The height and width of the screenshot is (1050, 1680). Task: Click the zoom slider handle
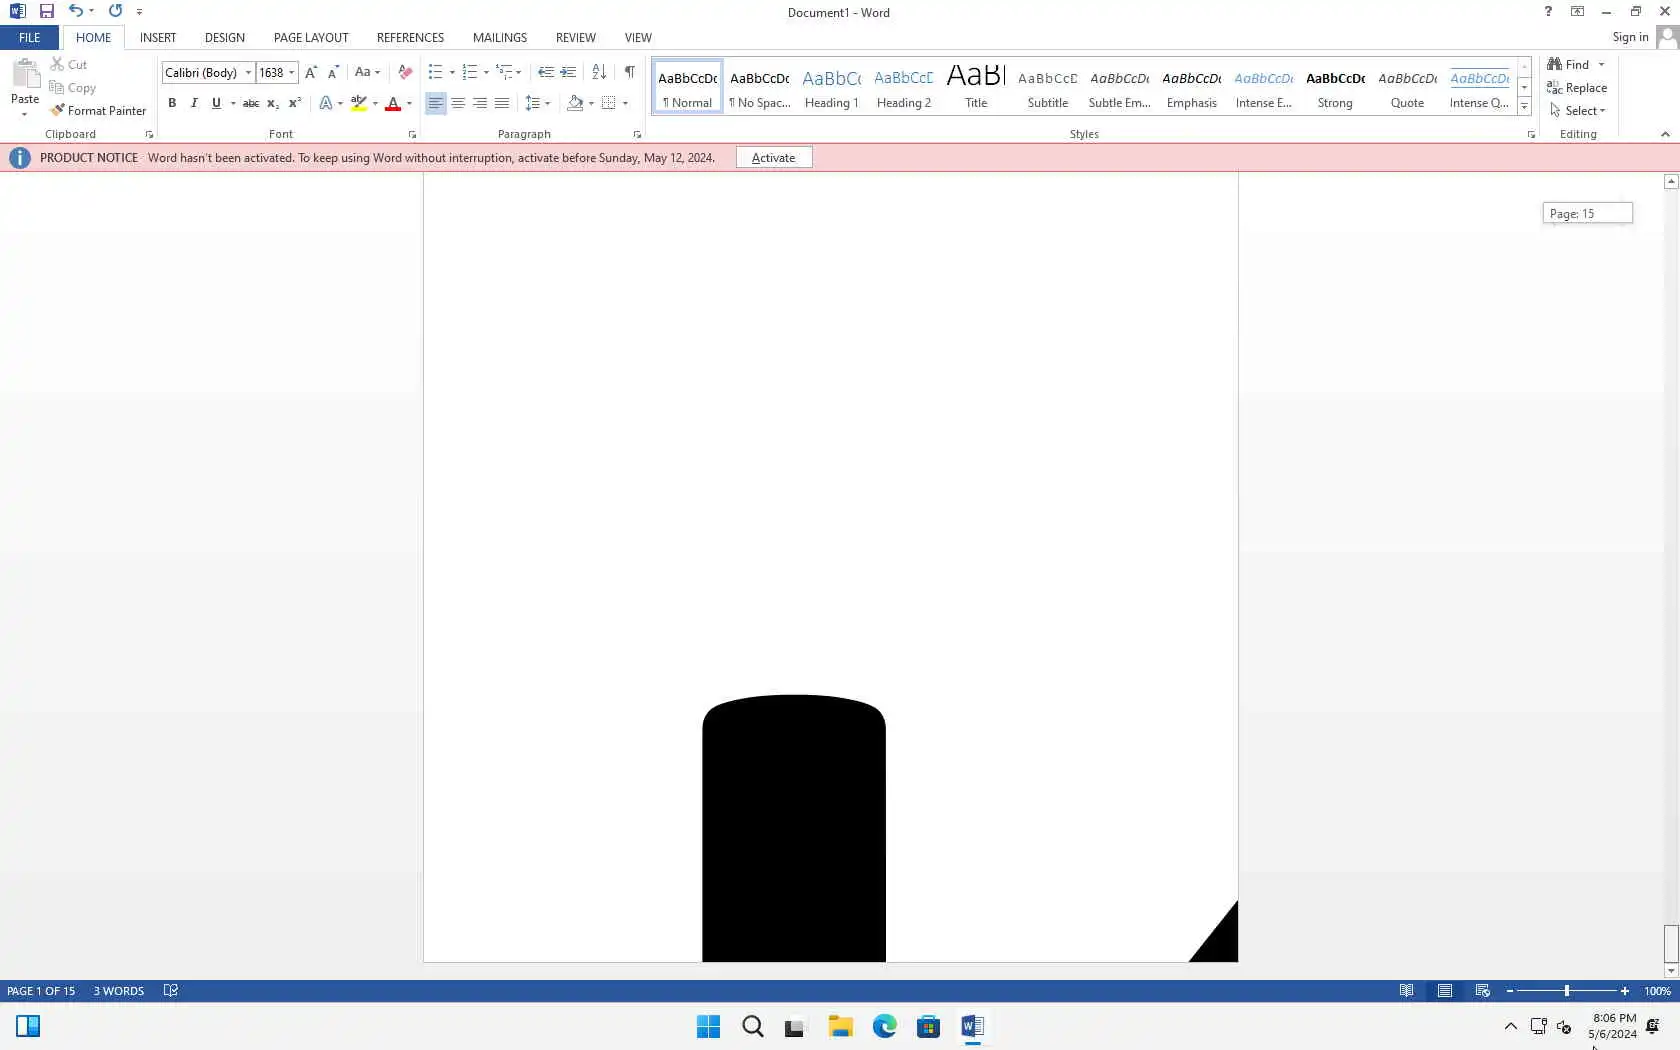1567,991
